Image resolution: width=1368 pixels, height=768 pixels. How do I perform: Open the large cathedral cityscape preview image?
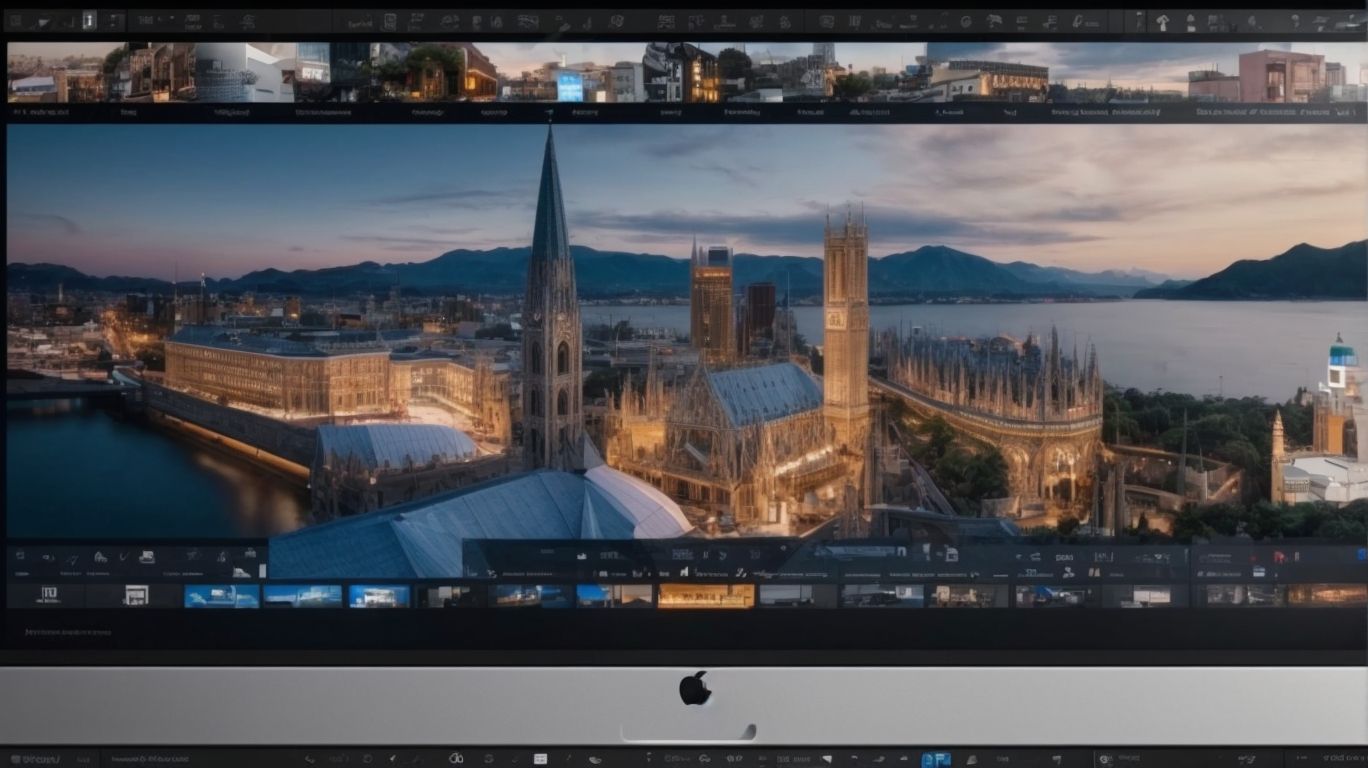click(686, 332)
